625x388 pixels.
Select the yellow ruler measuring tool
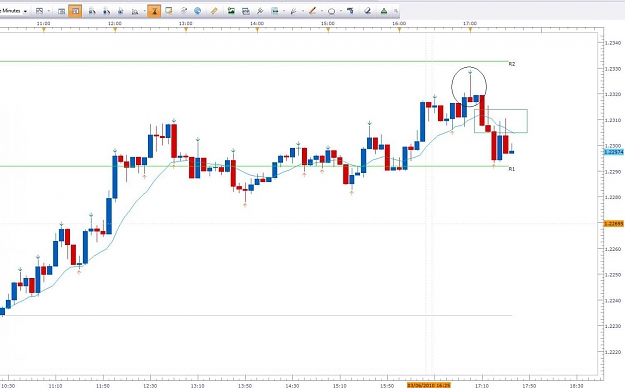click(x=214, y=11)
